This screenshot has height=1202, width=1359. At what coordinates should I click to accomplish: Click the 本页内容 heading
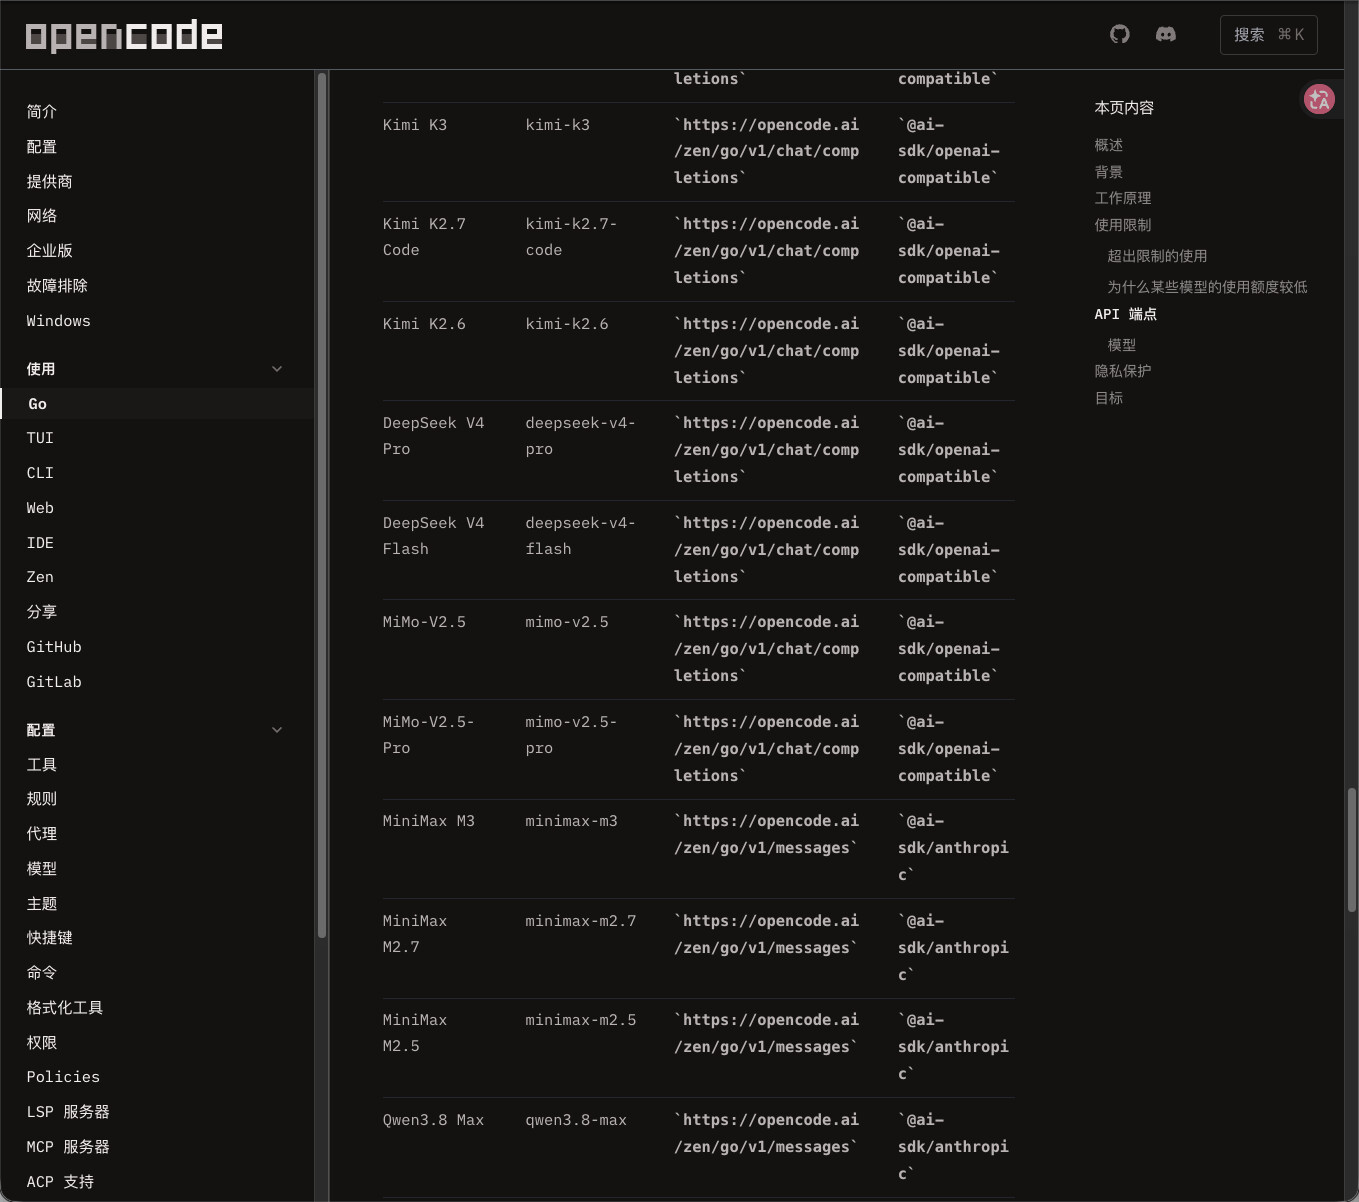pos(1124,108)
